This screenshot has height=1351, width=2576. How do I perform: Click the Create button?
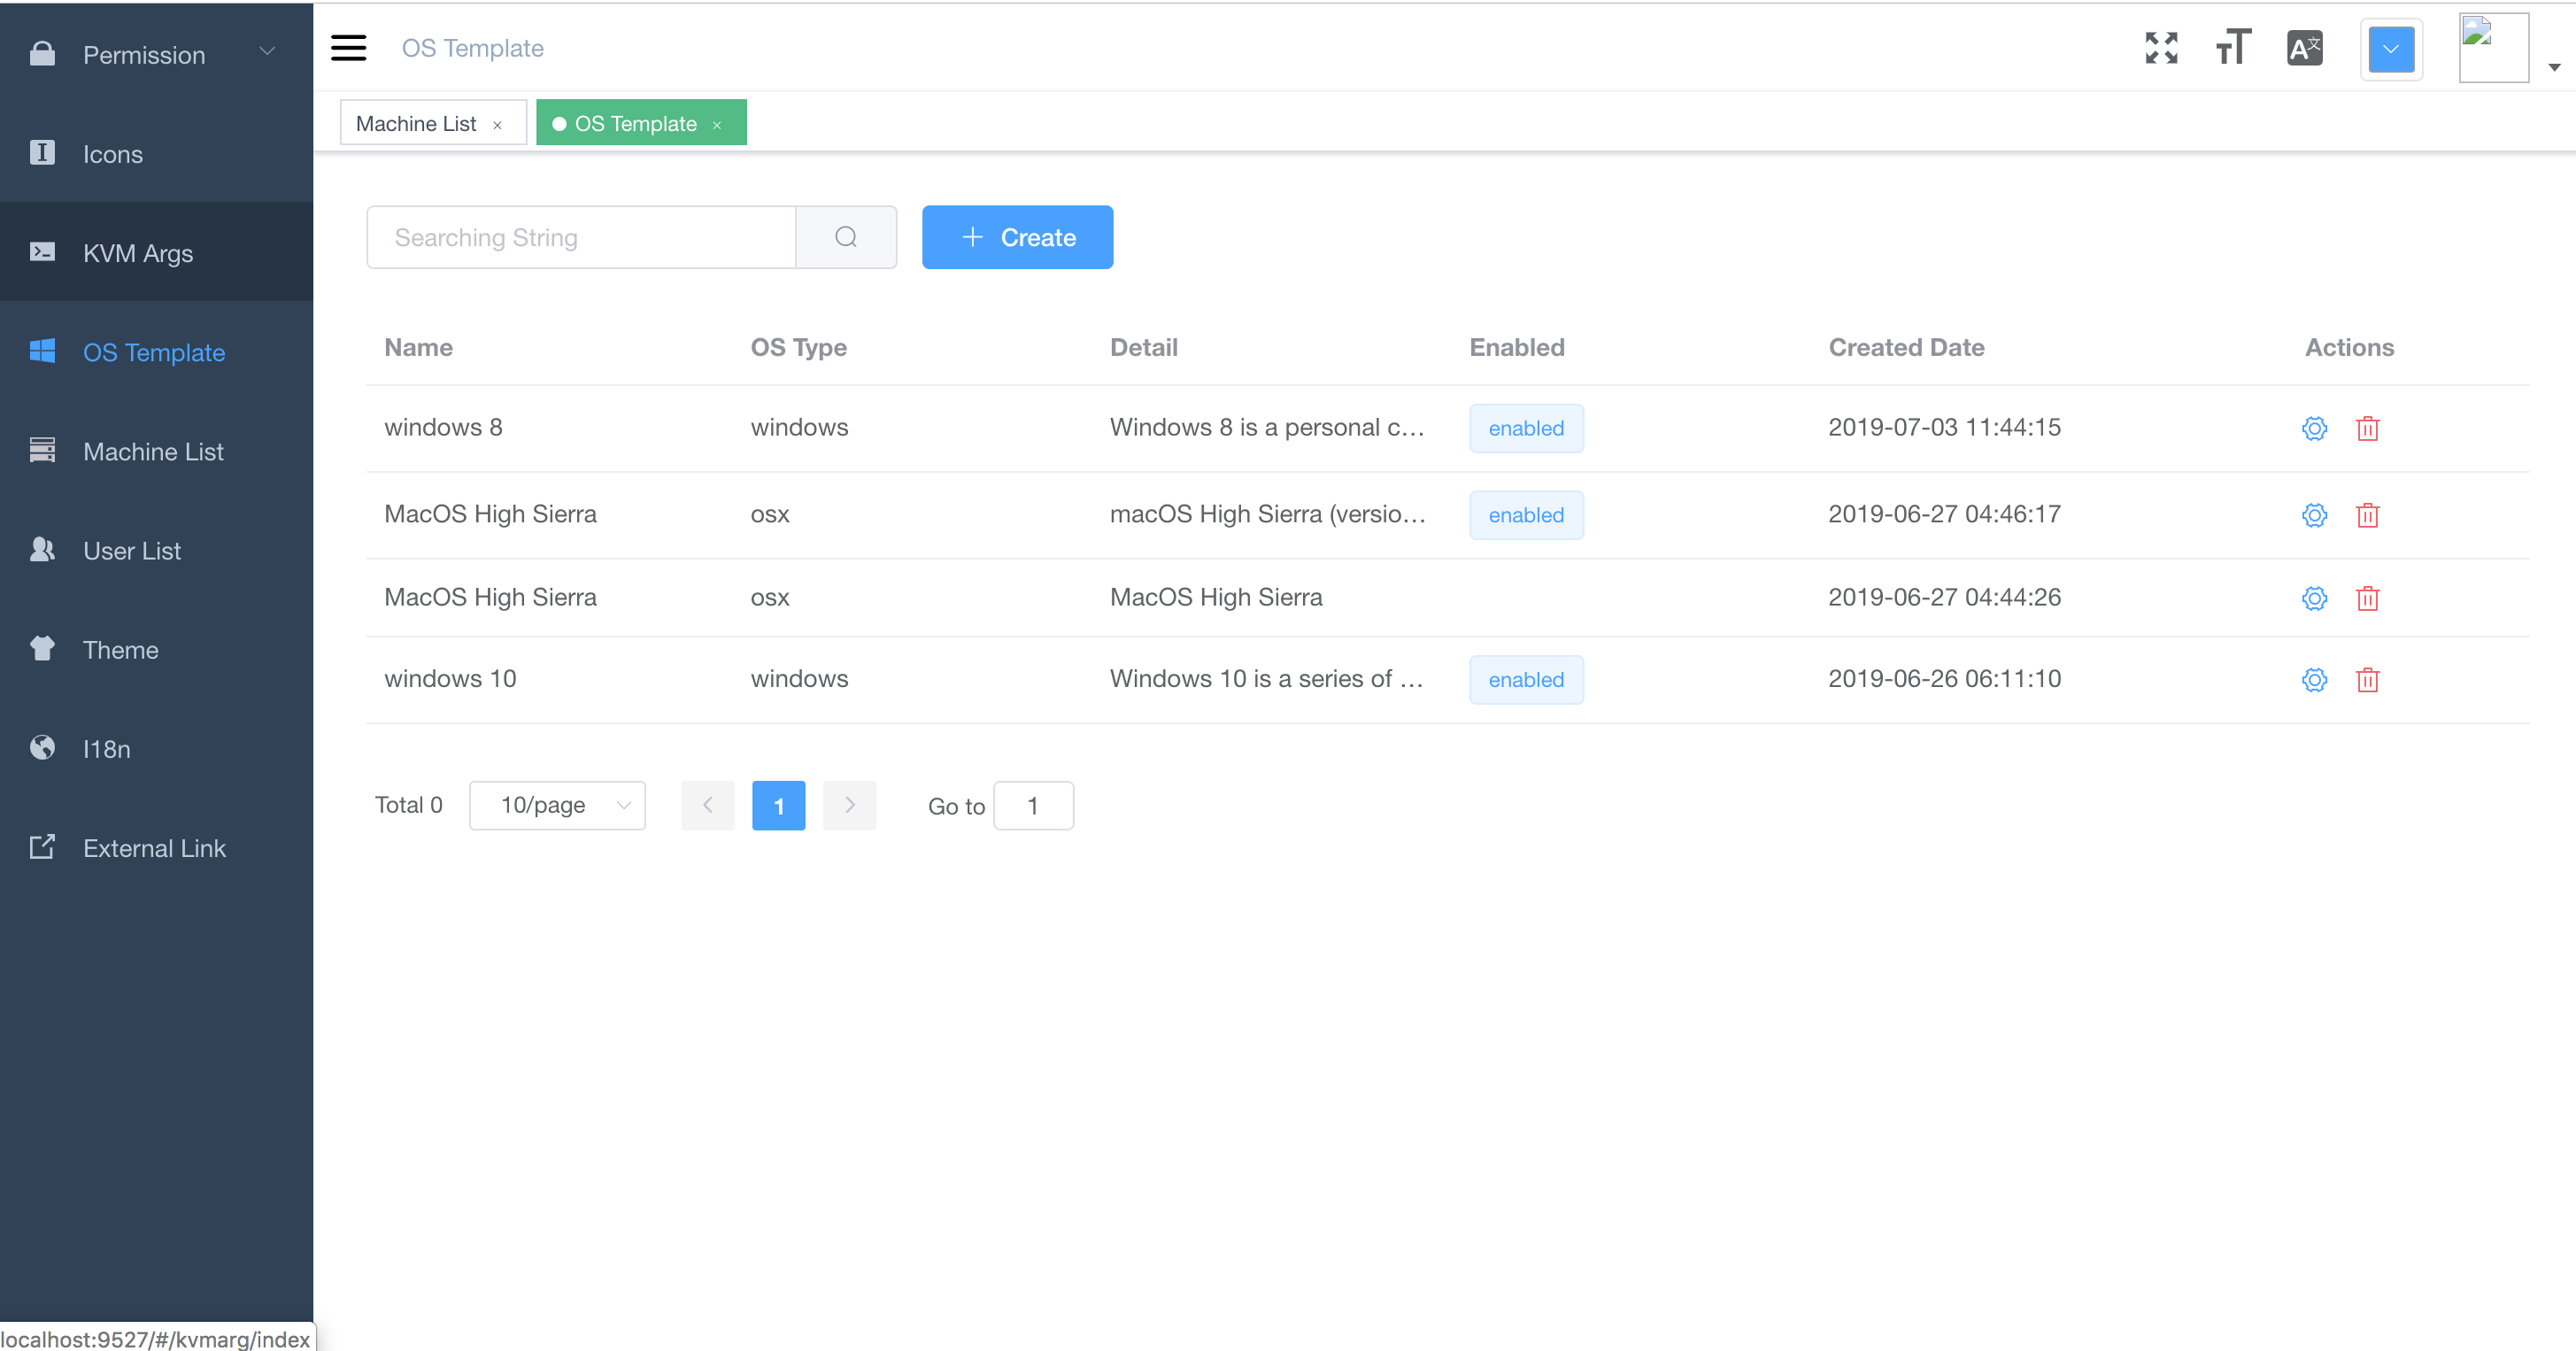1017,236
